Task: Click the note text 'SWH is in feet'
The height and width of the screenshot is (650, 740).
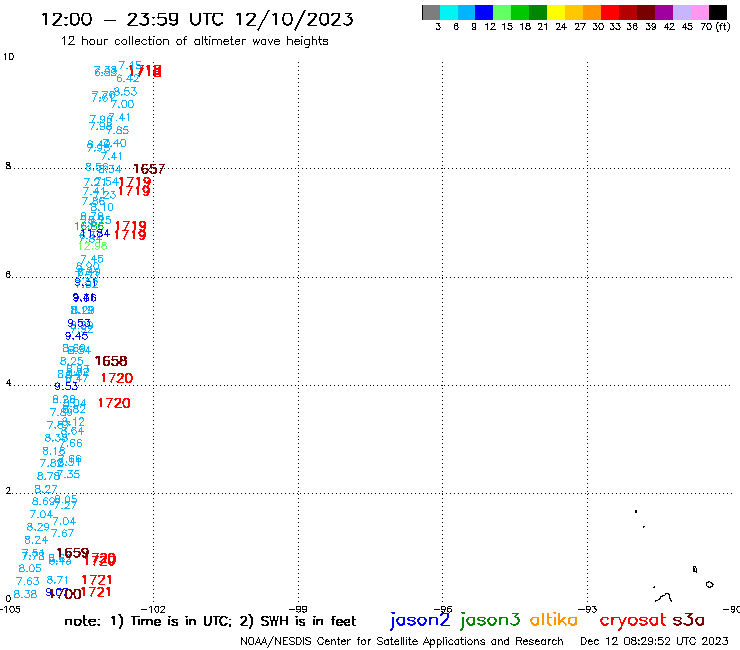Action: [x=308, y=621]
